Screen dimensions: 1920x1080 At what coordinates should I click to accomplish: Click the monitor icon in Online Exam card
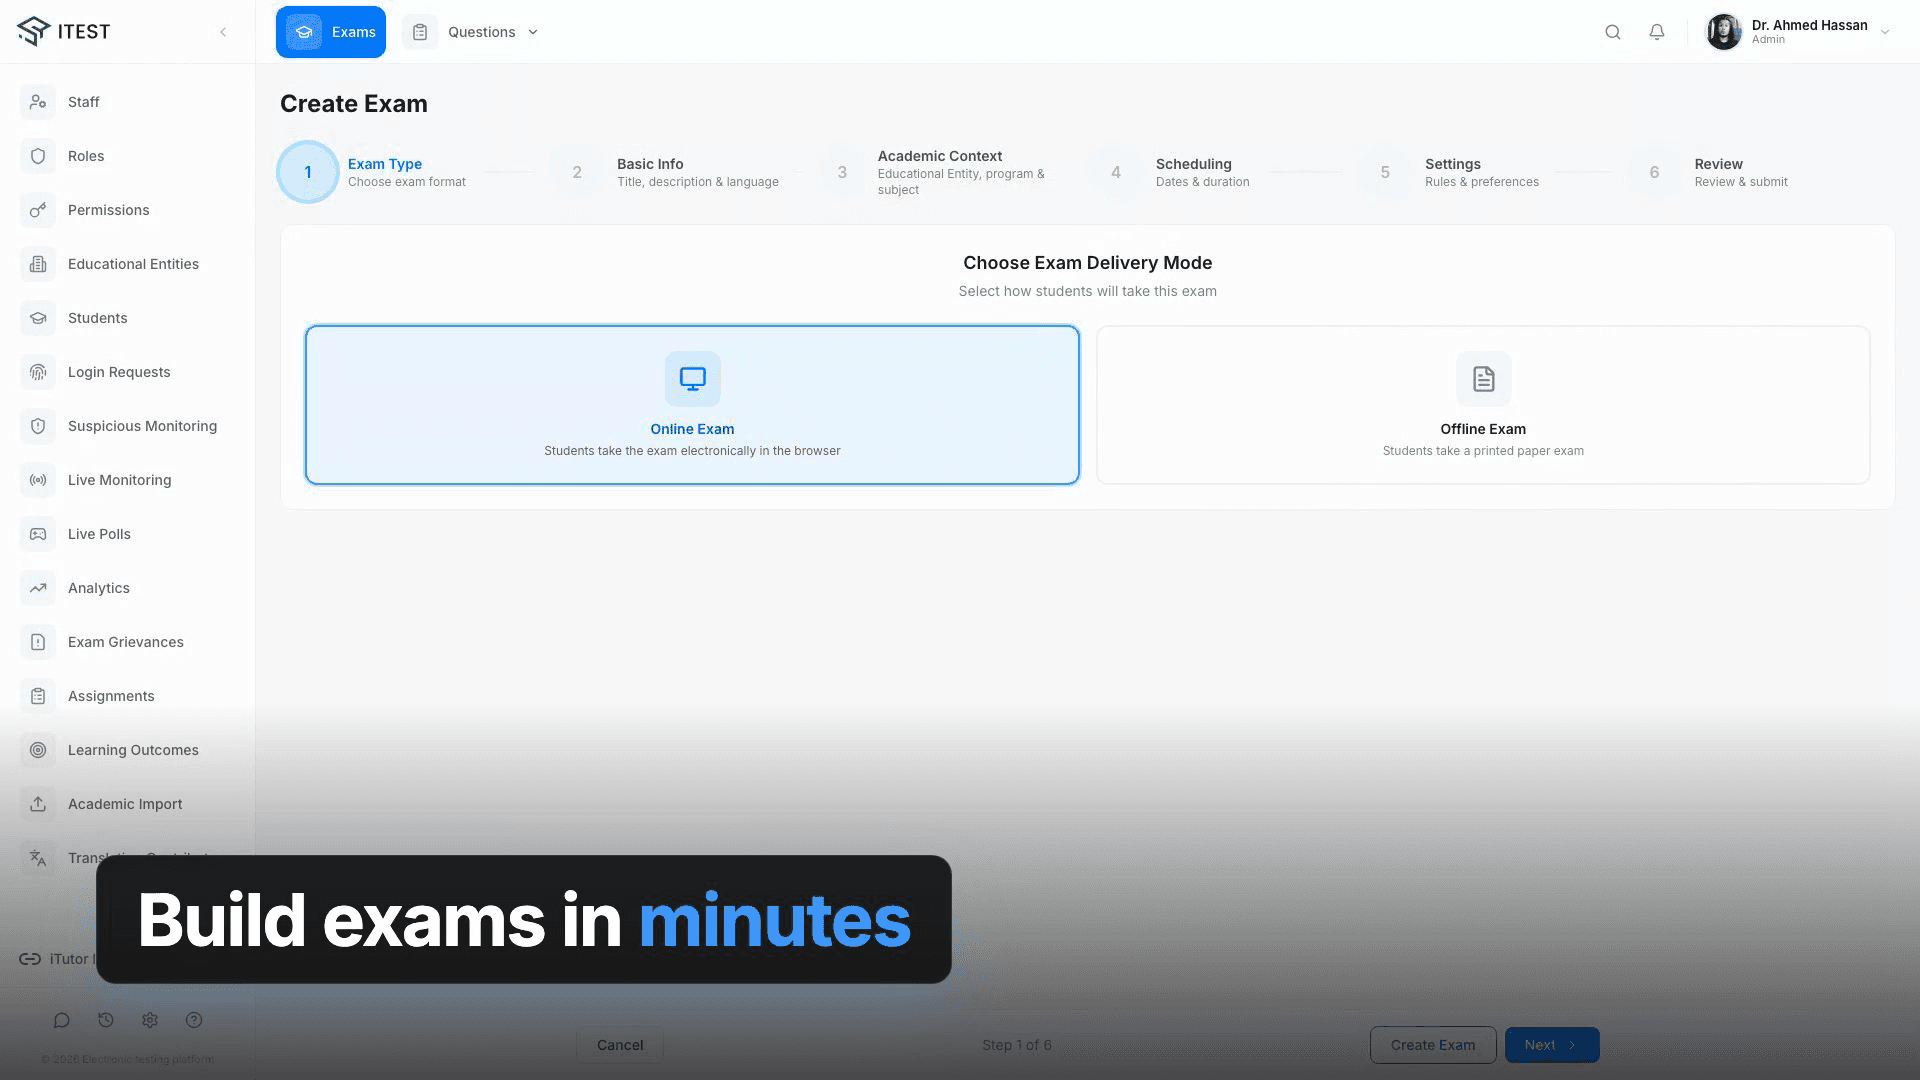[x=692, y=379]
